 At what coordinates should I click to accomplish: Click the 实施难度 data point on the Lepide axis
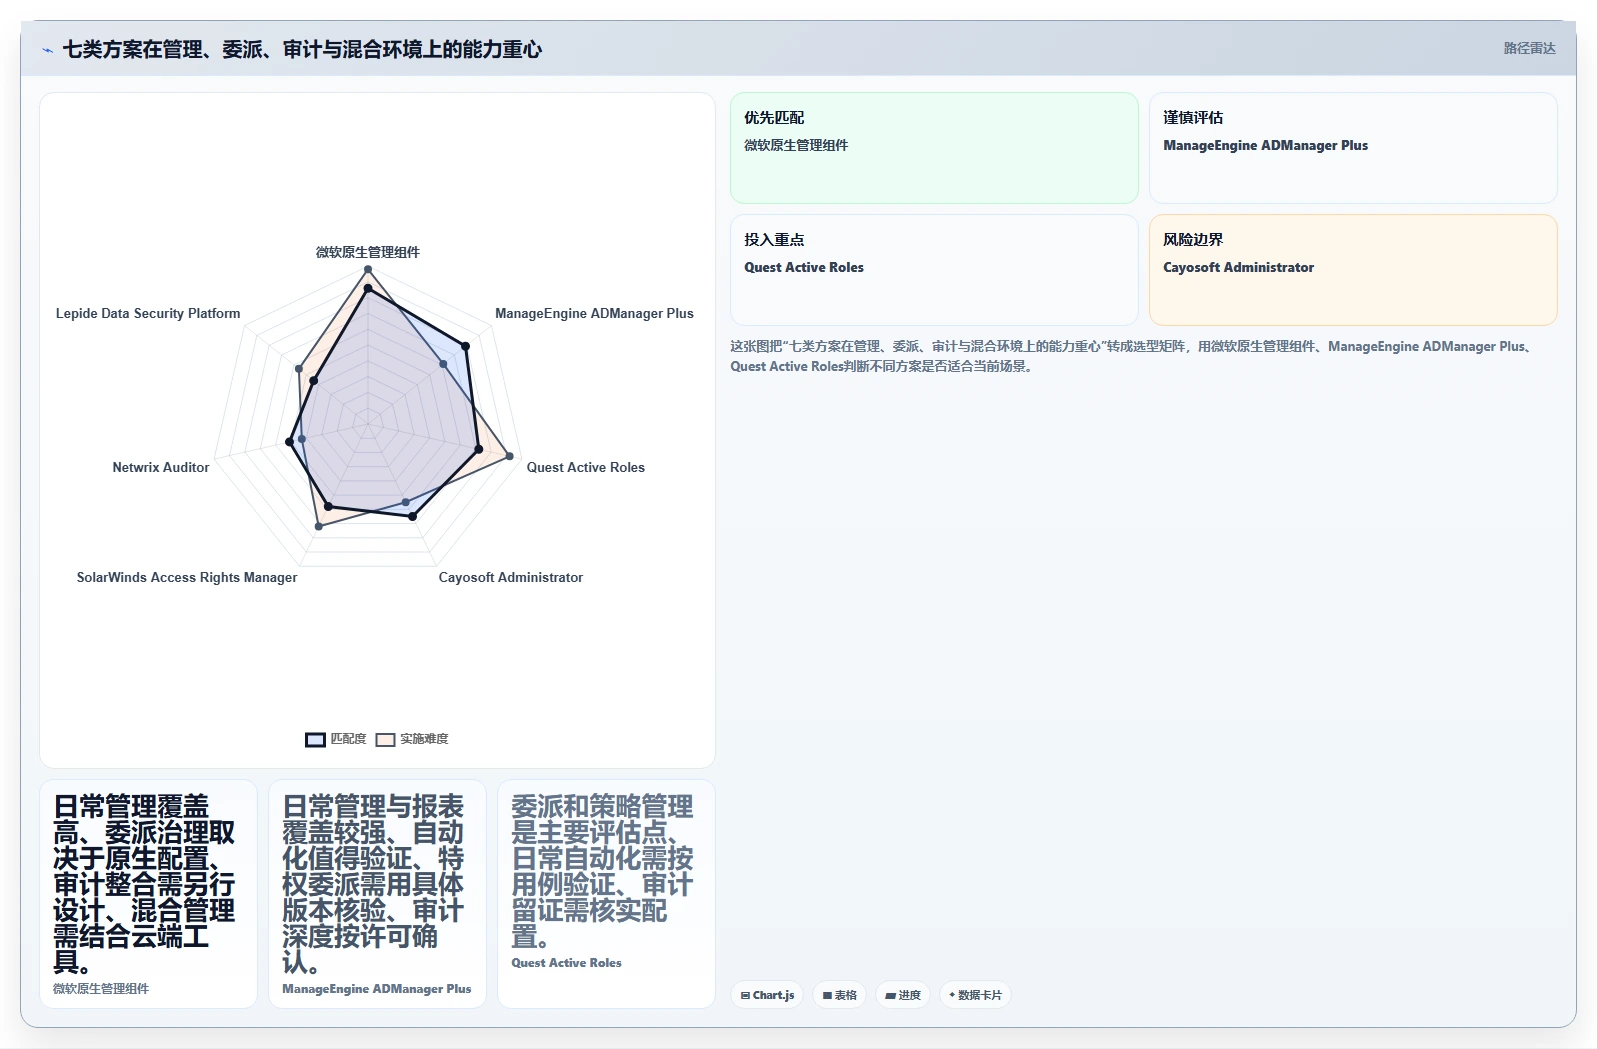[299, 369]
